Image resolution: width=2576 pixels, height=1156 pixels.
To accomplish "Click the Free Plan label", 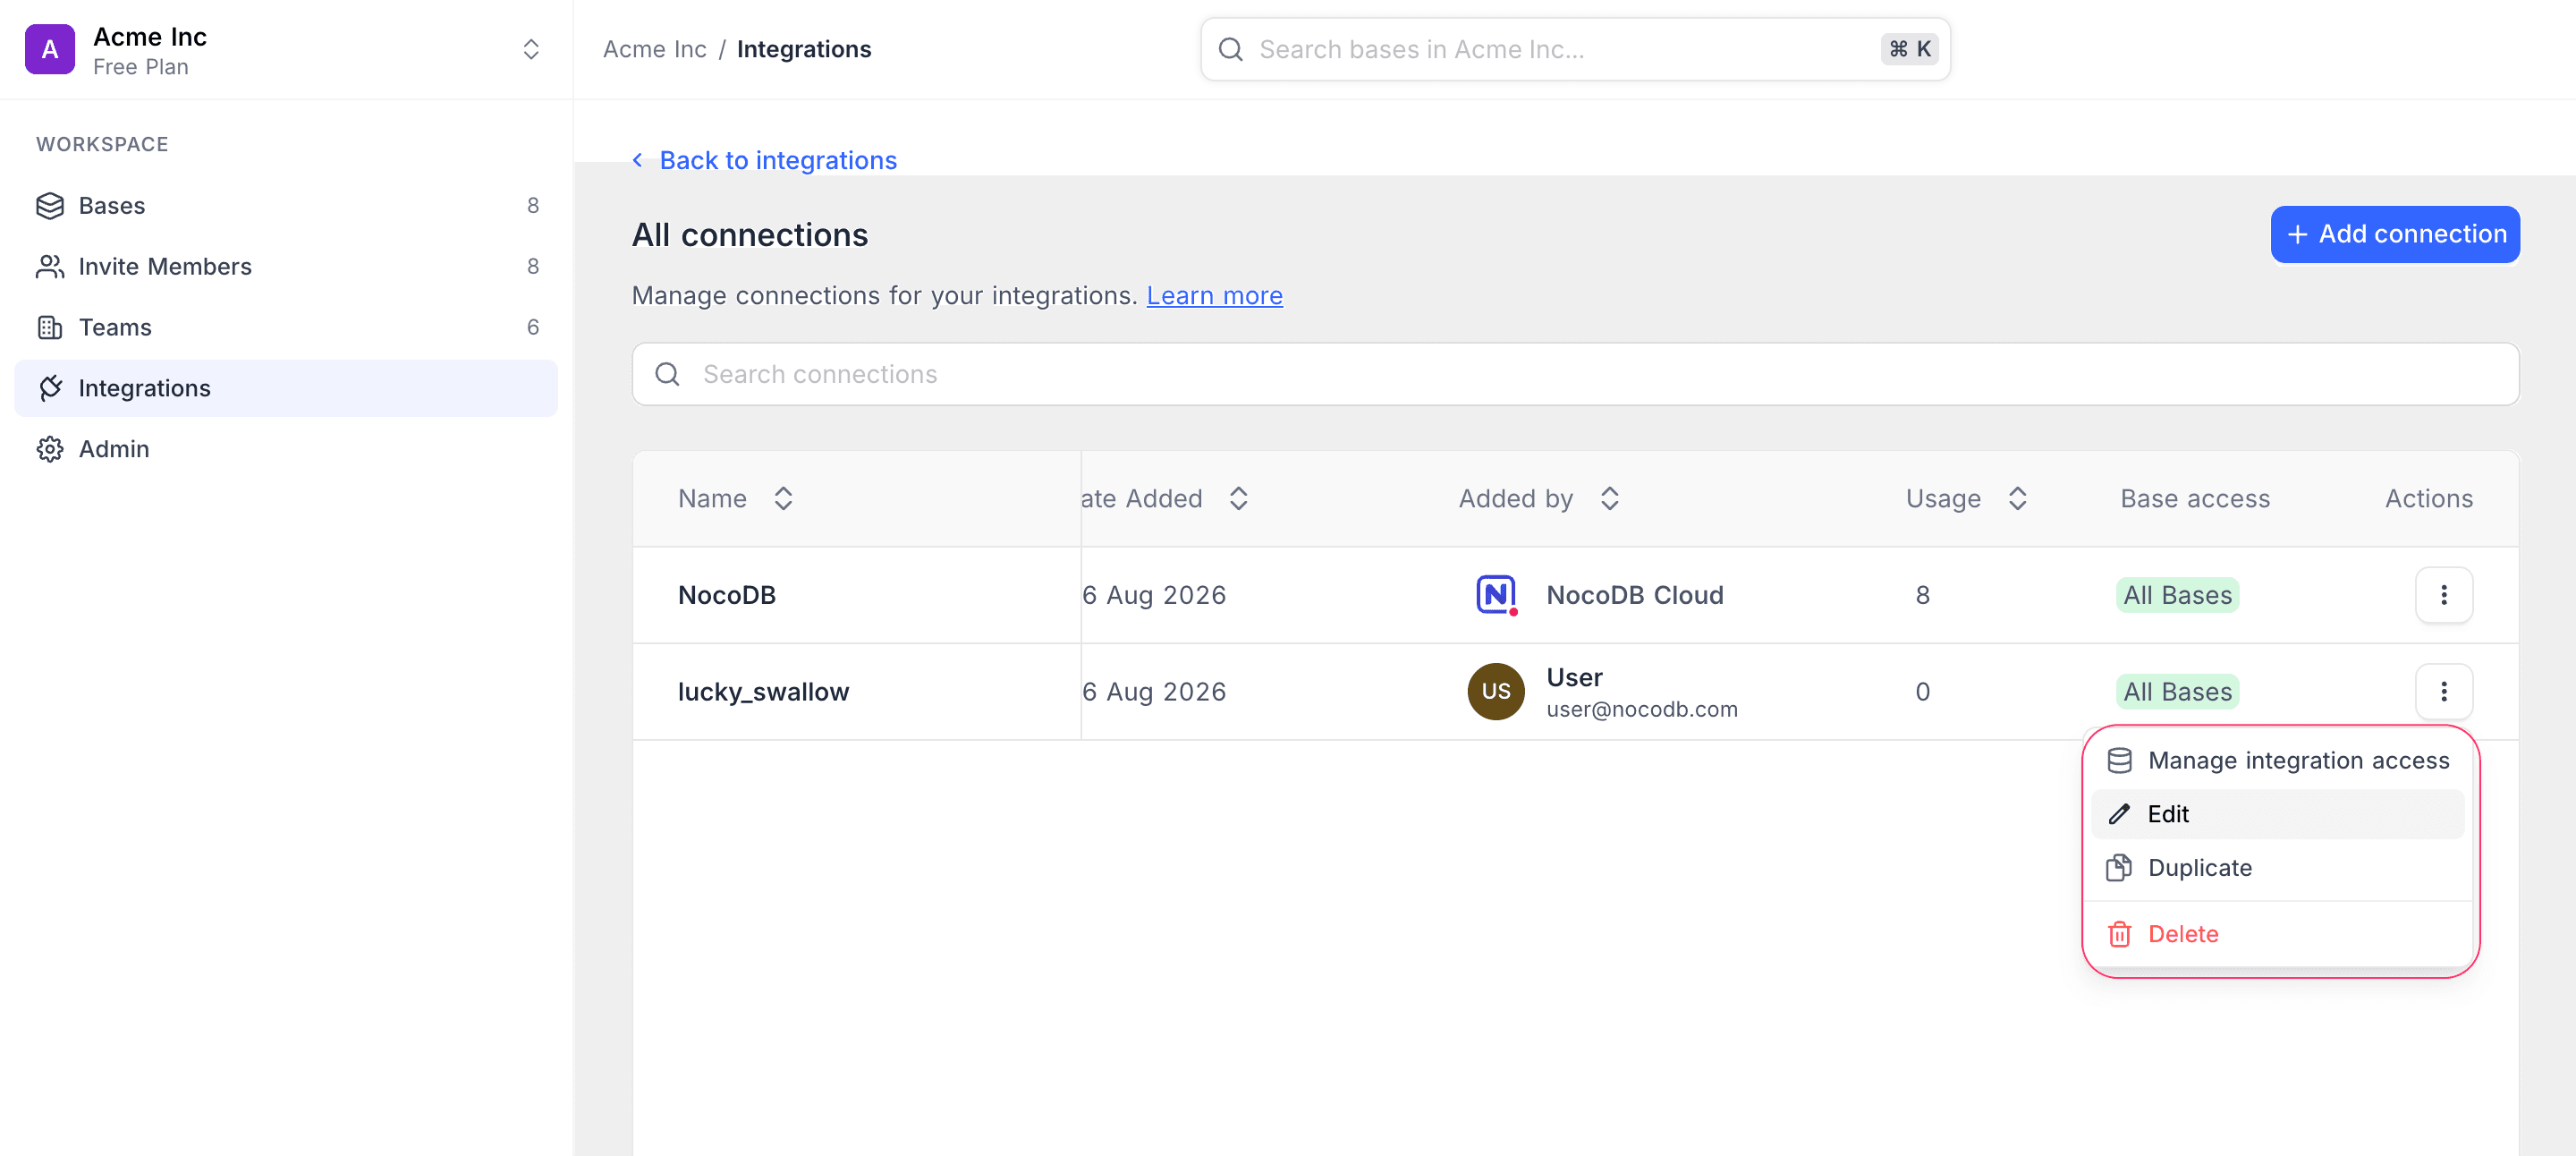I will [x=140, y=67].
